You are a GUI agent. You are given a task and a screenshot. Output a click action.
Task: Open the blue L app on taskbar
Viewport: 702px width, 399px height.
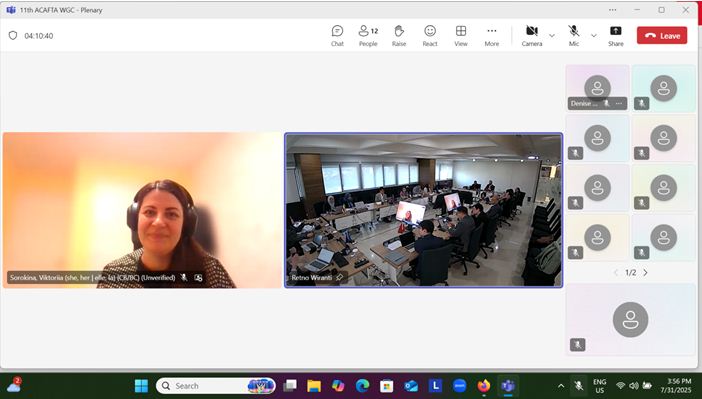tap(435, 386)
